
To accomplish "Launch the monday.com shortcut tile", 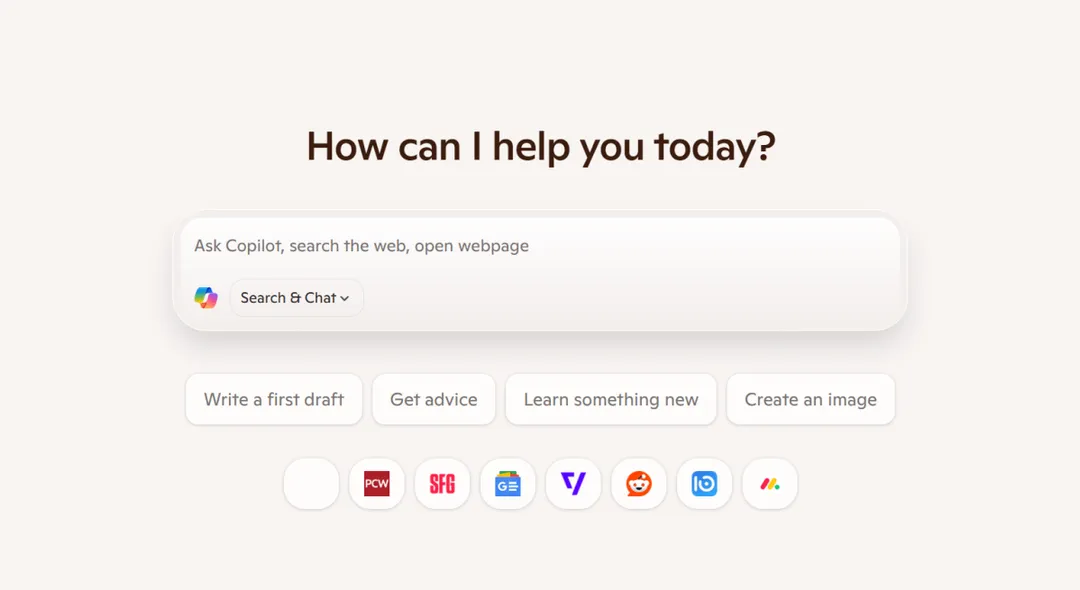I will pos(770,484).
